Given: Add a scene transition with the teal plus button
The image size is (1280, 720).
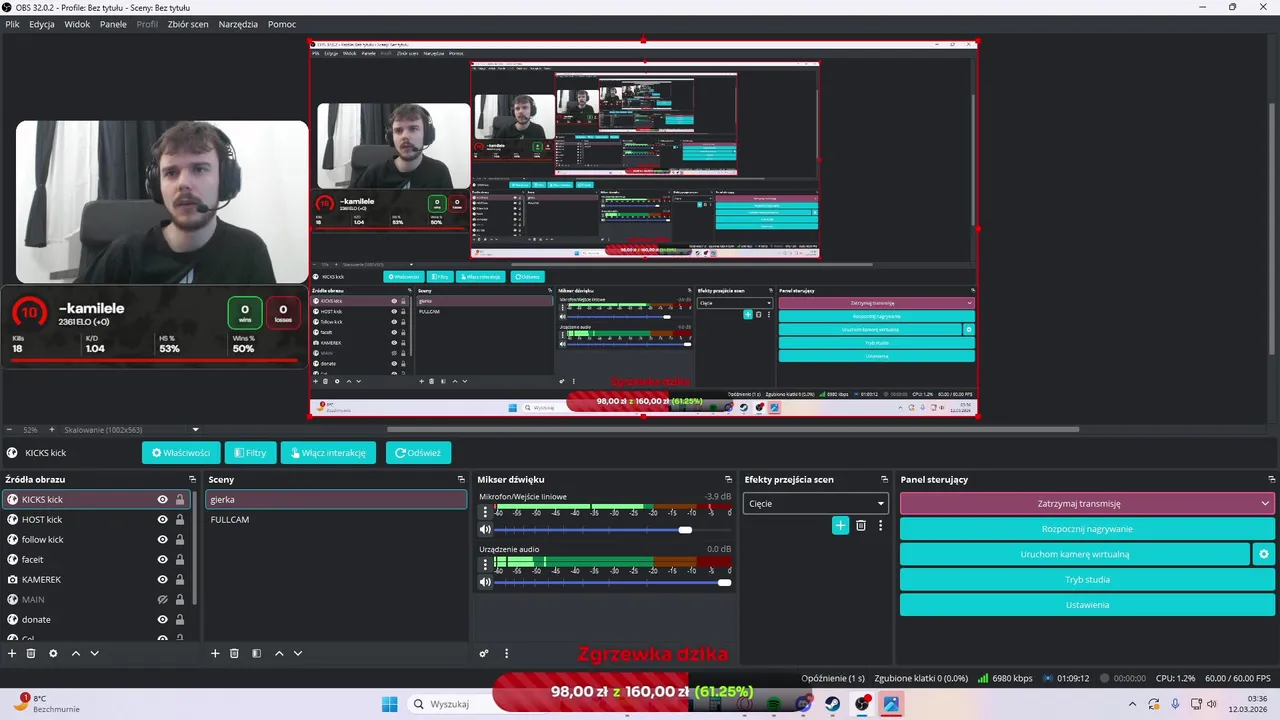Looking at the screenshot, I should [840, 525].
